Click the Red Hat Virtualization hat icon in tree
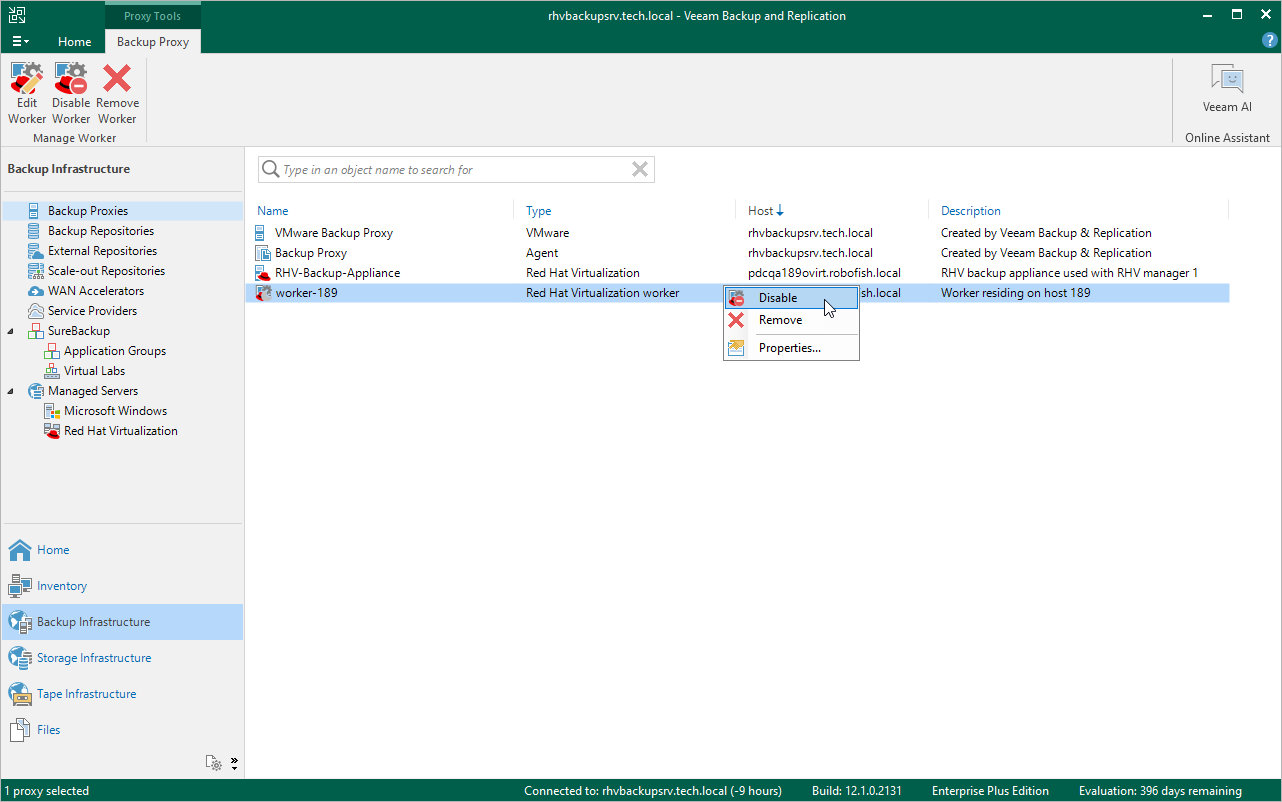 [x=52, y=431]
